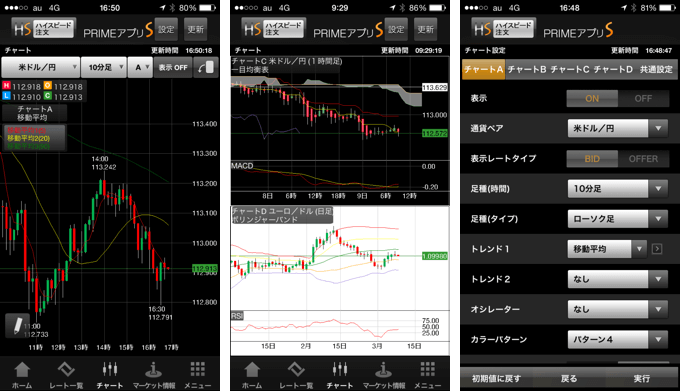Open the ローソク足 chart type selector
Image resolution: width=680 pixels, height=391 pixels.
coord(618,219)
